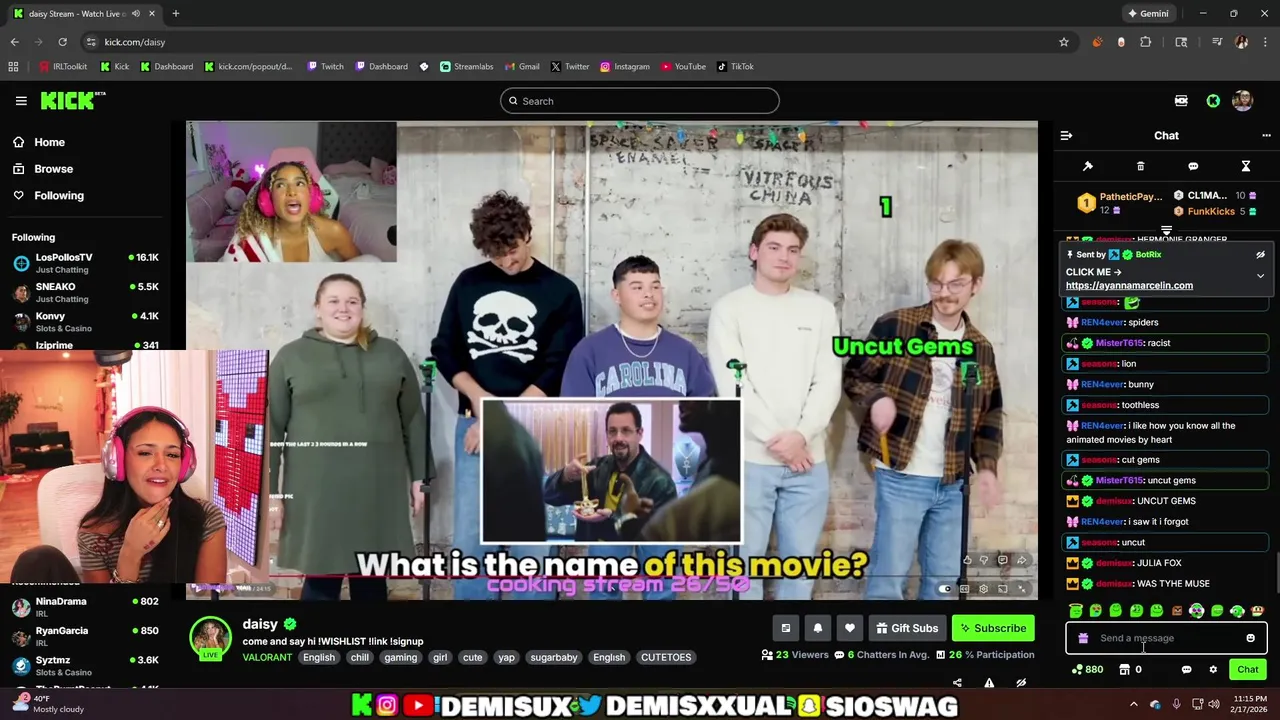Click the Send a message chat input

click(1166, 638)
